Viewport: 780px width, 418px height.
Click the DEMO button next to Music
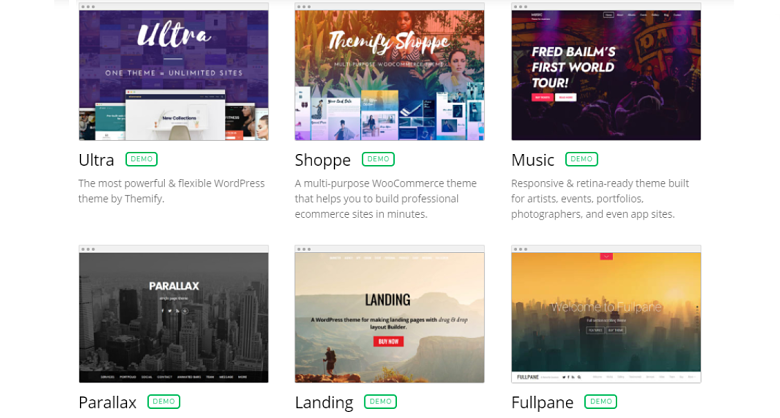(582, 159)
